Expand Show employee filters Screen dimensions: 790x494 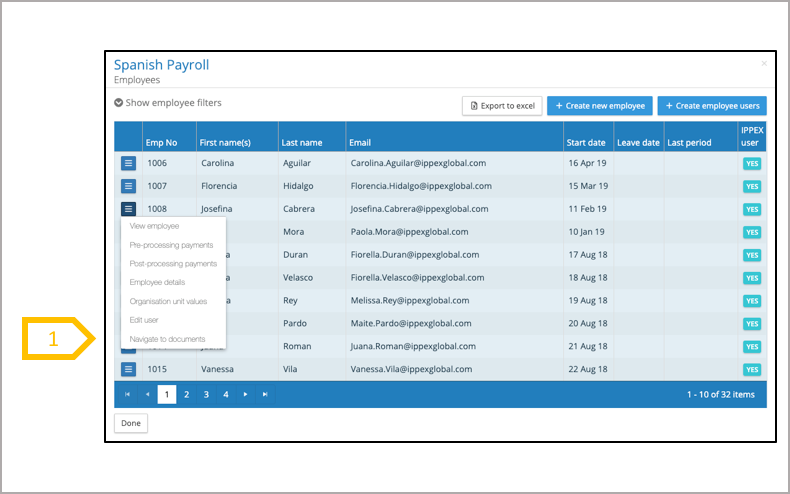pyautogui.click(x=168, y=103)
